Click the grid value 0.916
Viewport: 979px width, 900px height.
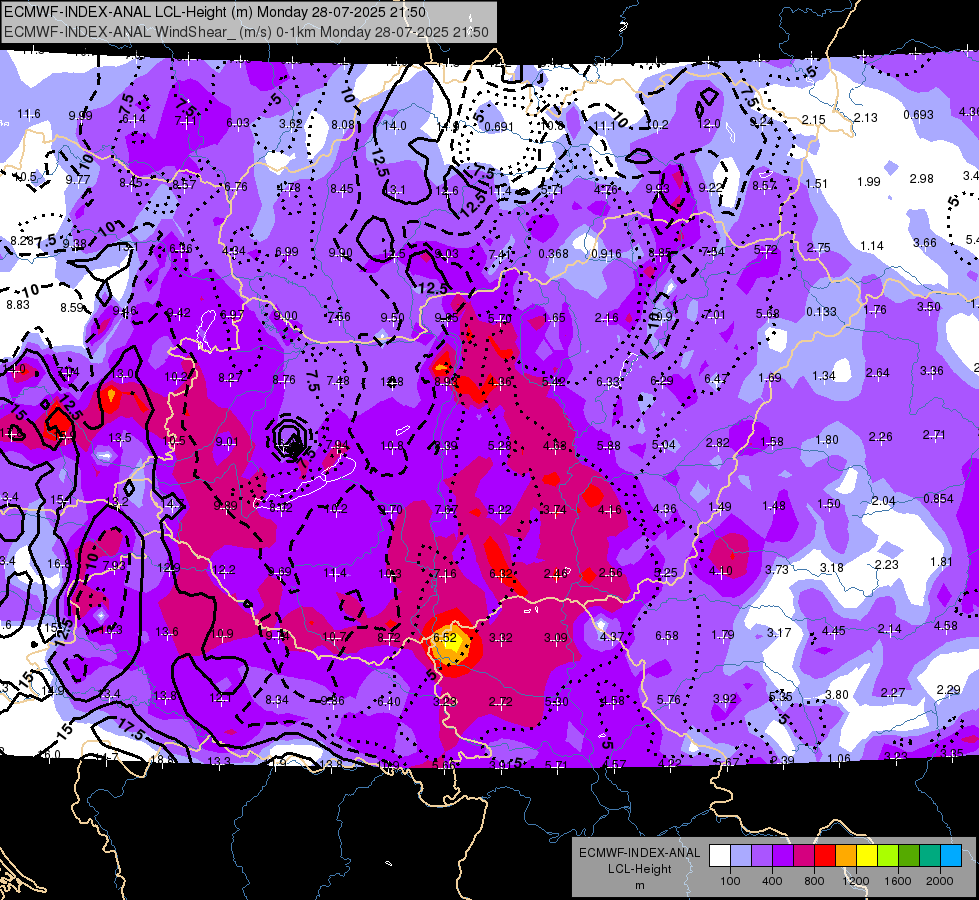coord(606,254)
